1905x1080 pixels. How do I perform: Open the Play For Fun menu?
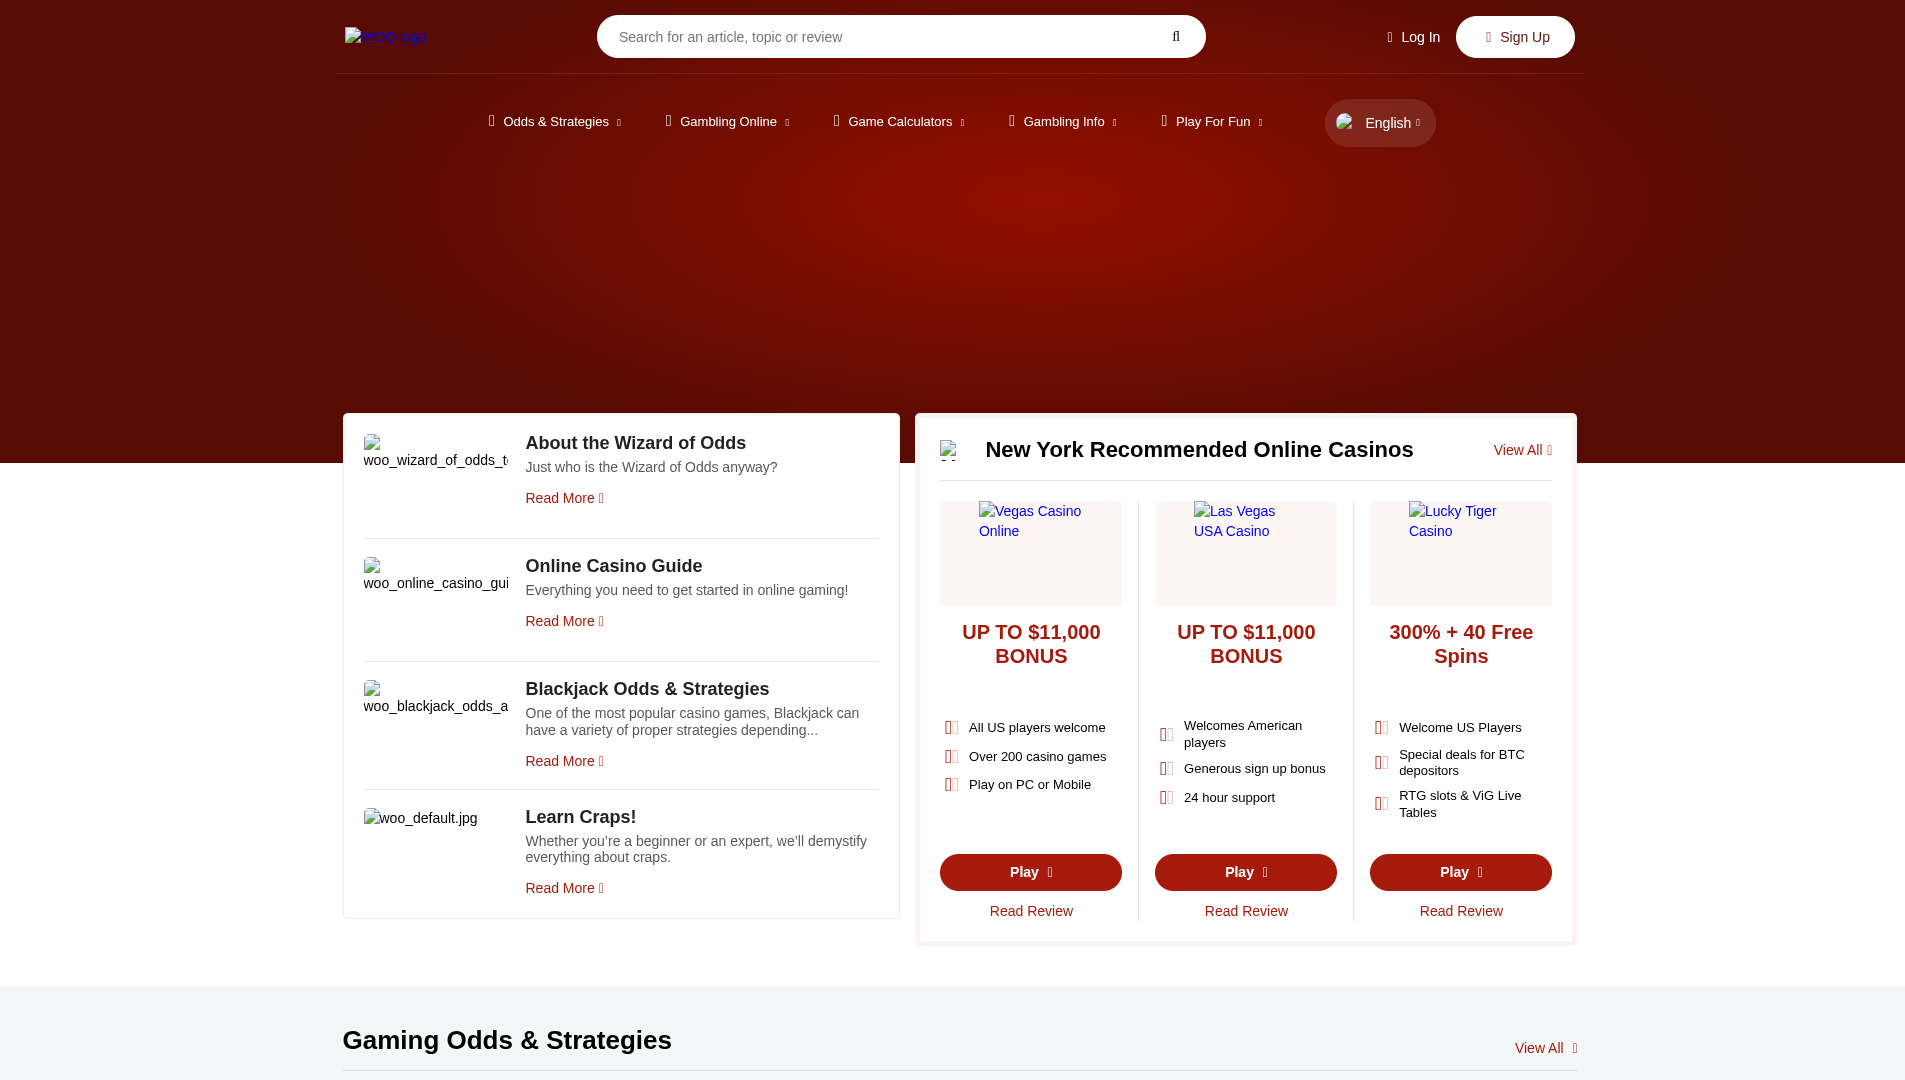(1212, 122)
